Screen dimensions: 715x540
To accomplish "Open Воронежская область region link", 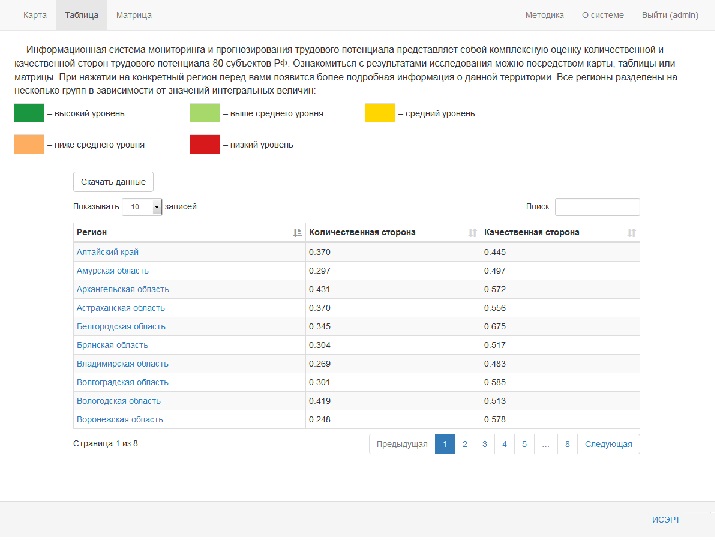I will 119,419.
